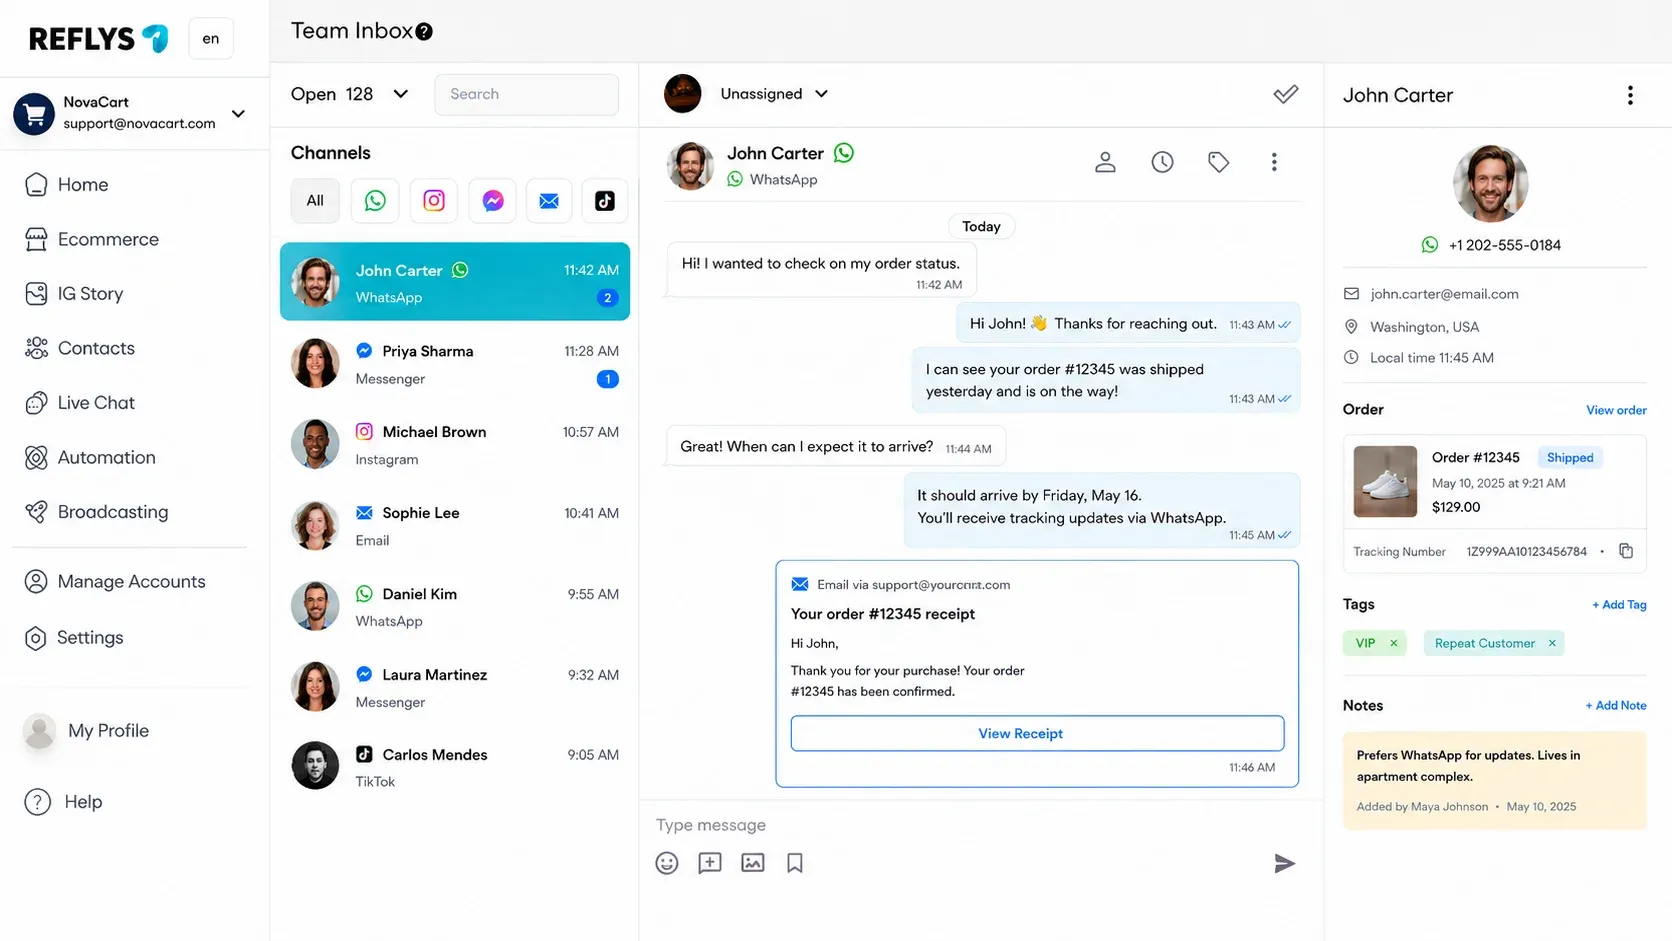The image size is (1672, 941).
Task: Open Sophie Lee email conversation
Action: click(x=455, y=526)
